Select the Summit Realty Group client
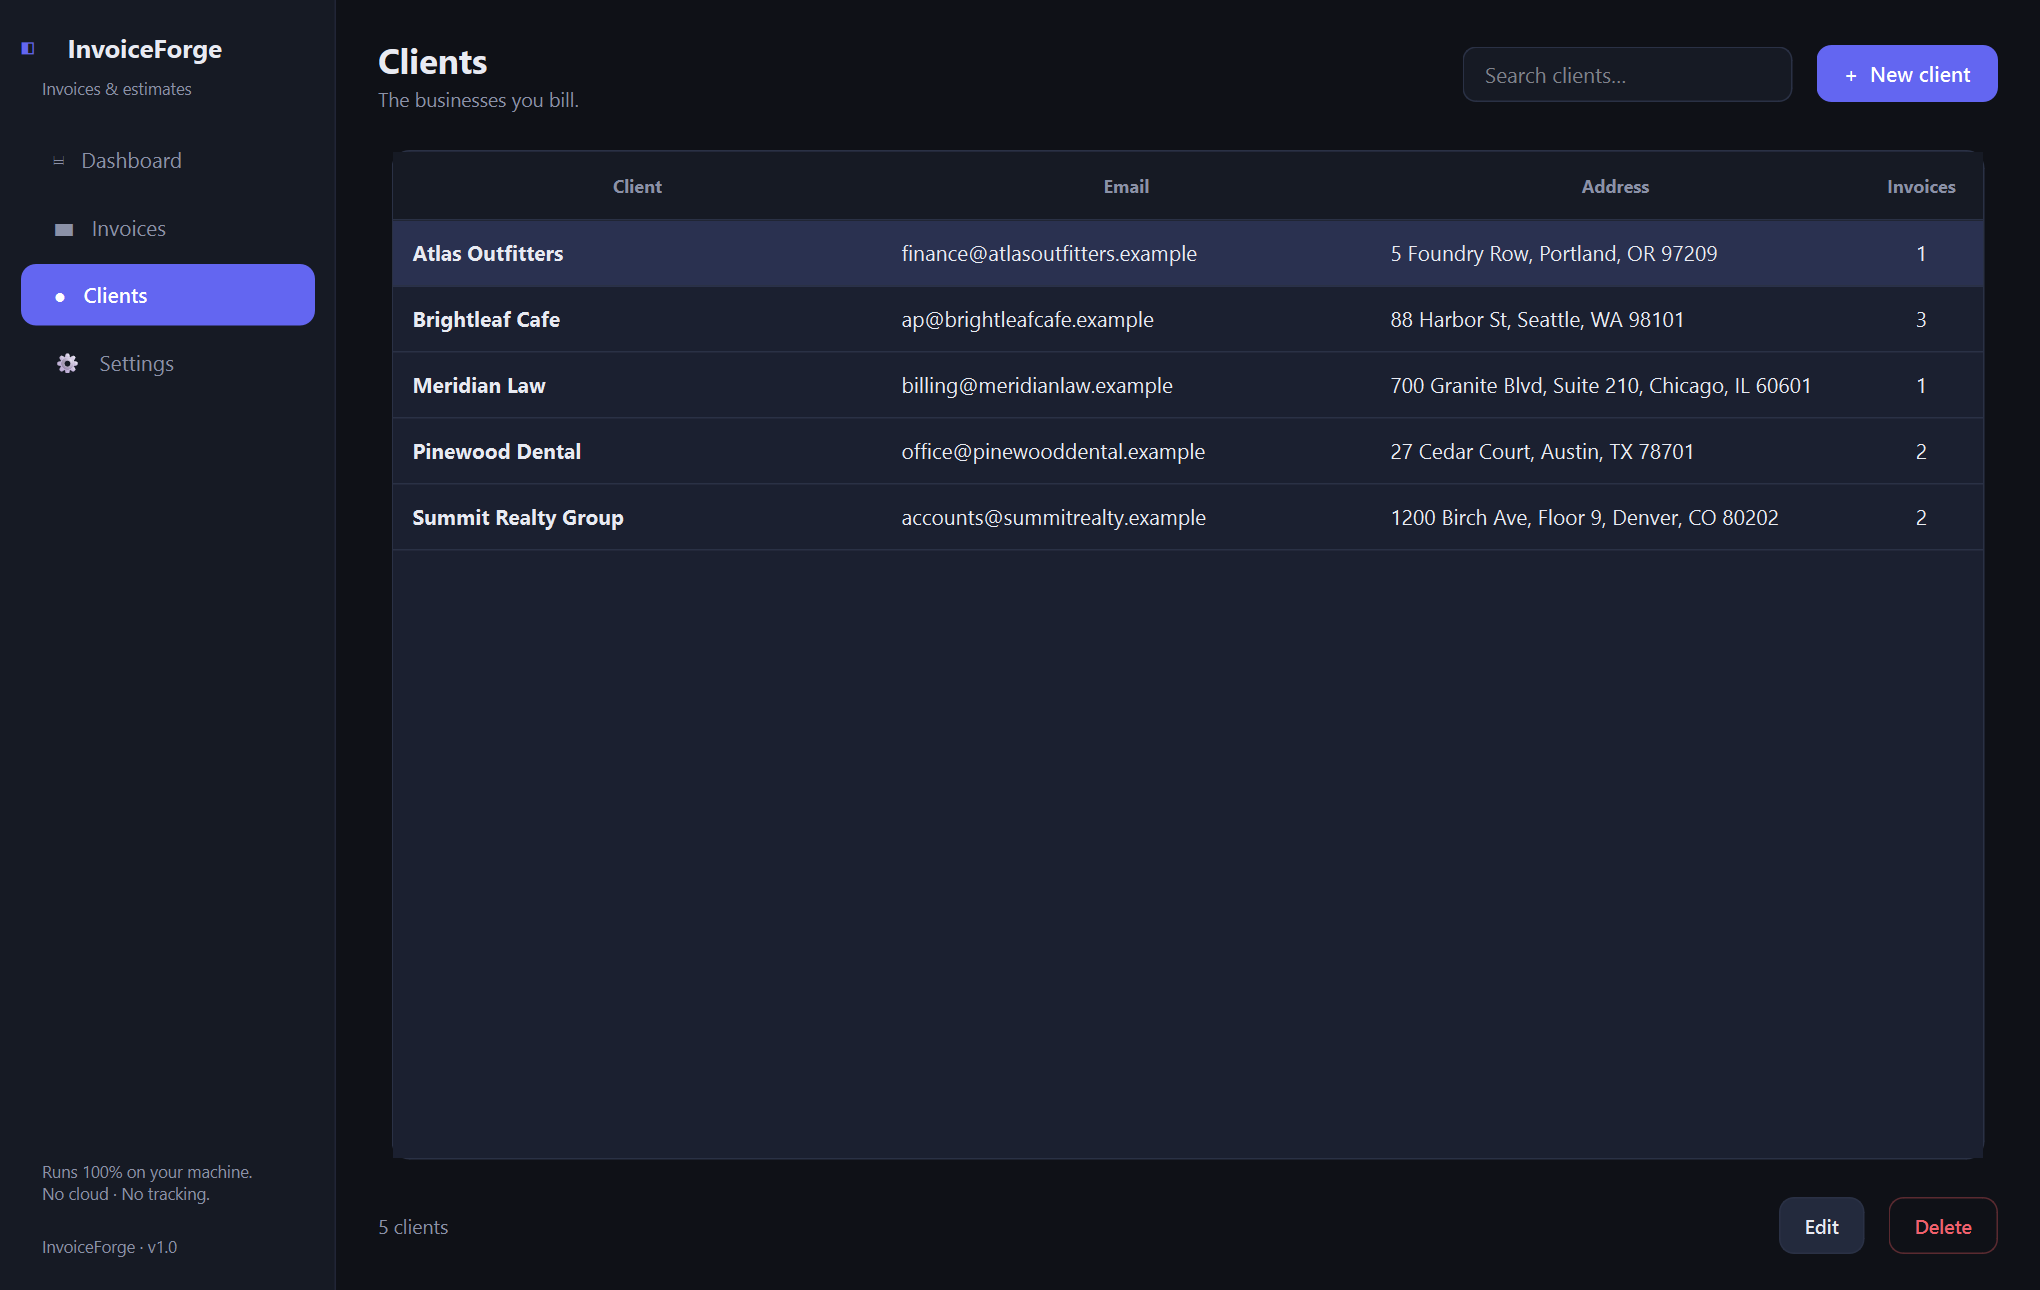The width and height of the screenshot is (2040, 1290). pyautogui.click(x=1187, y=518)
